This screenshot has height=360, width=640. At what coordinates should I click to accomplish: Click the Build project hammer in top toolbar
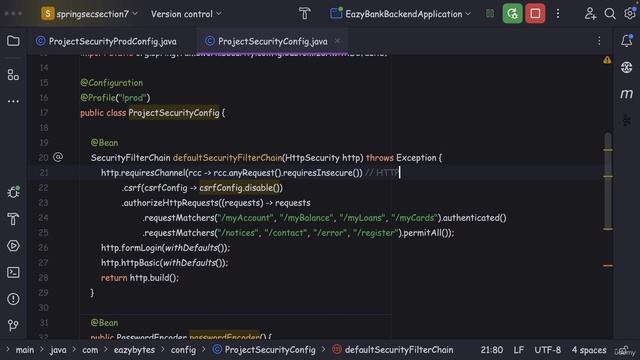pyautogui.click(x=304, y=14)
